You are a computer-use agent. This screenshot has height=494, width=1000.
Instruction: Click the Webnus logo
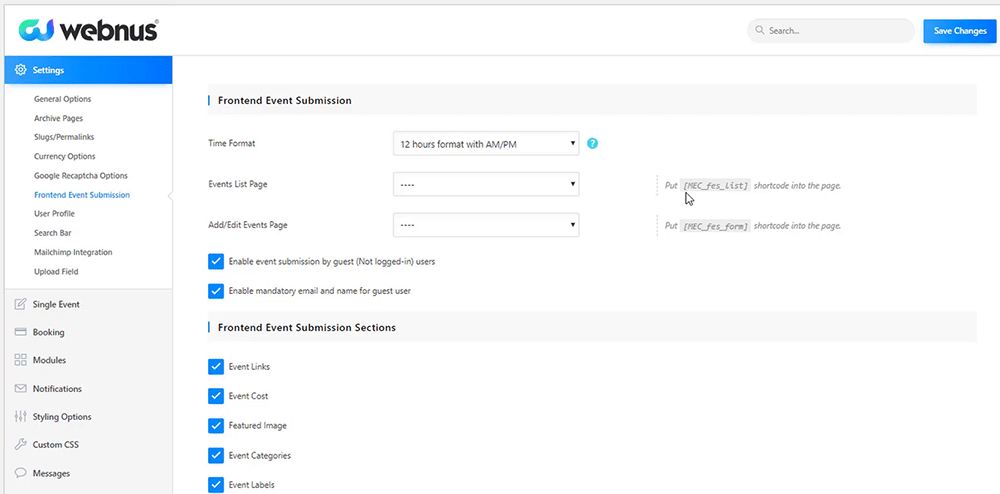88,30
